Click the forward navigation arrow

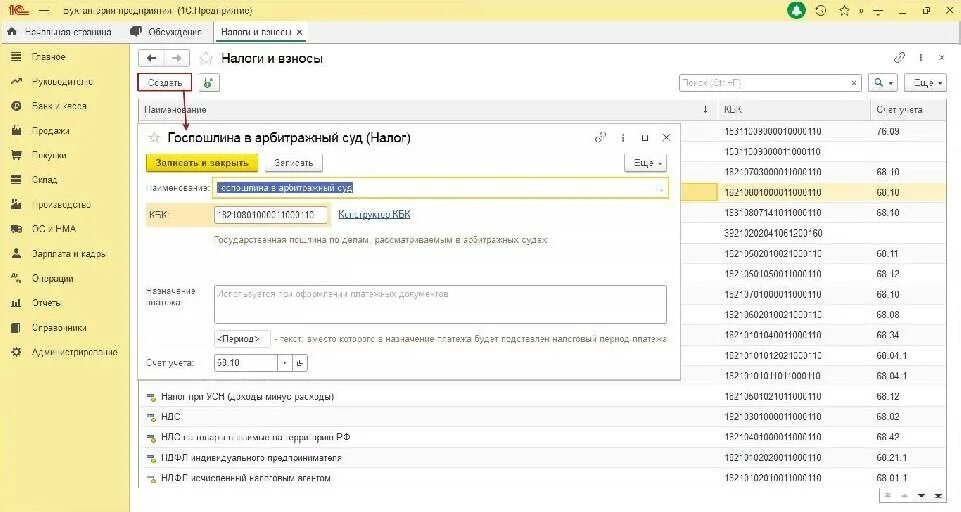coord(177,58)
